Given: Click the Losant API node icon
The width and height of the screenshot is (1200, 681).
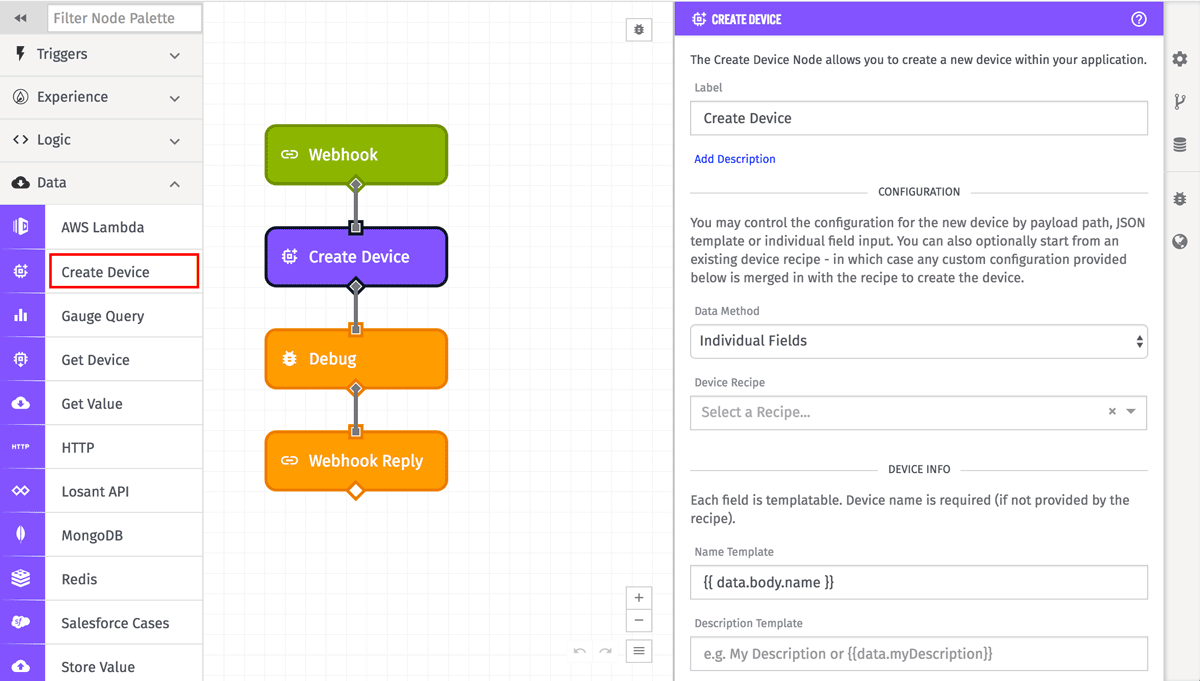Looking at the screenshot, I should (x=21, y=491).
